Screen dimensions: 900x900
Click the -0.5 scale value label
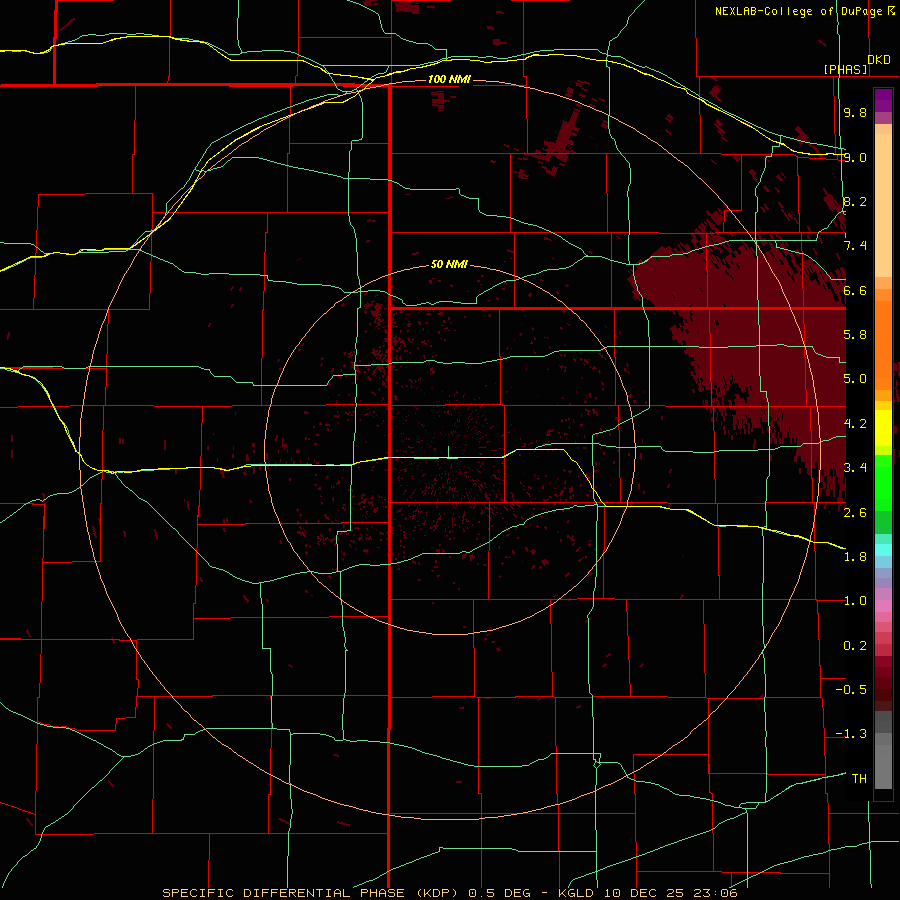(x=851, y=690)
